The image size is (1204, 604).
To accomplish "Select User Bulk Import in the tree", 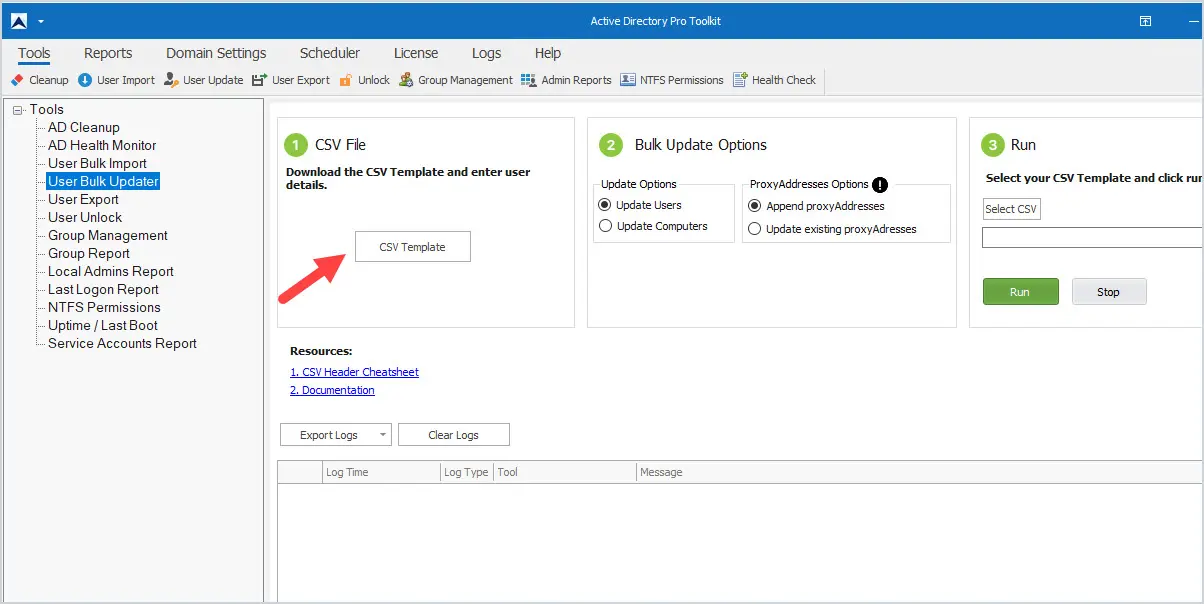I will (97, 164).
